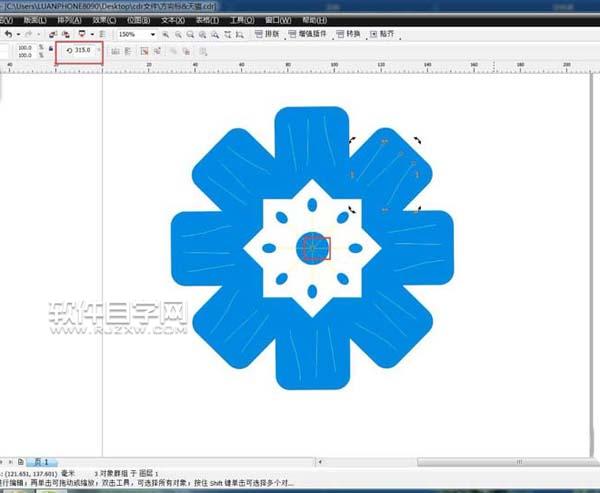
Task: Click the blue center circle of the flower
Action: 313,248
